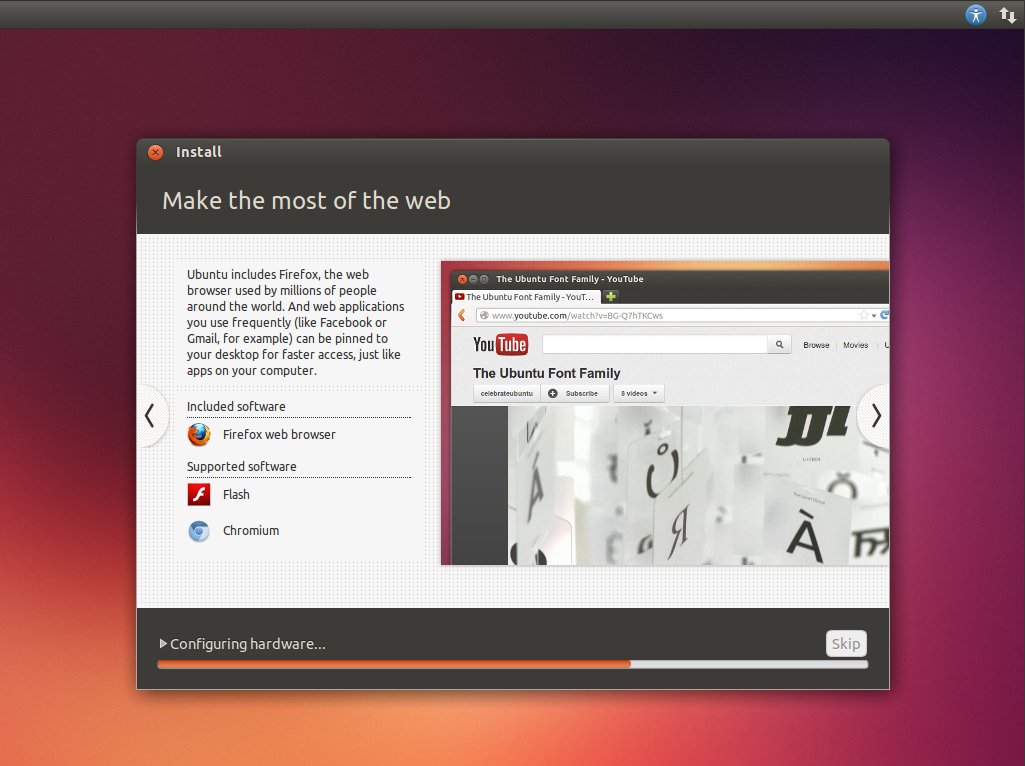This screenshot has height=766, width=1025.
Task: Click the 'Chromium' label
Action: point(251,531)
